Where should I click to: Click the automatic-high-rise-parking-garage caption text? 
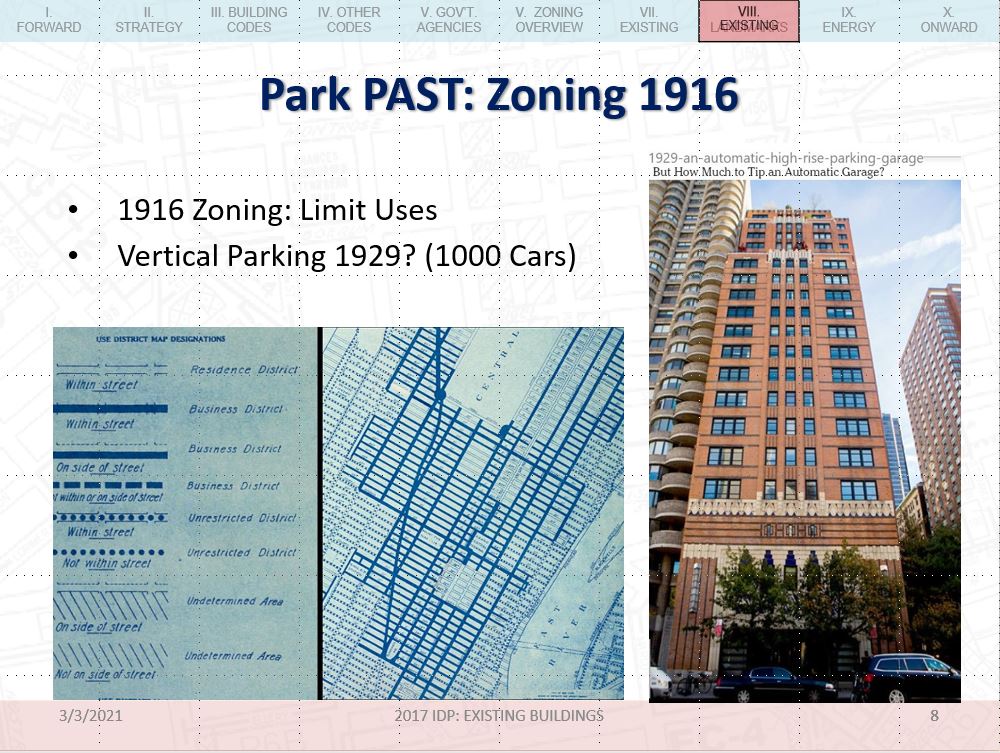point(786,159)
